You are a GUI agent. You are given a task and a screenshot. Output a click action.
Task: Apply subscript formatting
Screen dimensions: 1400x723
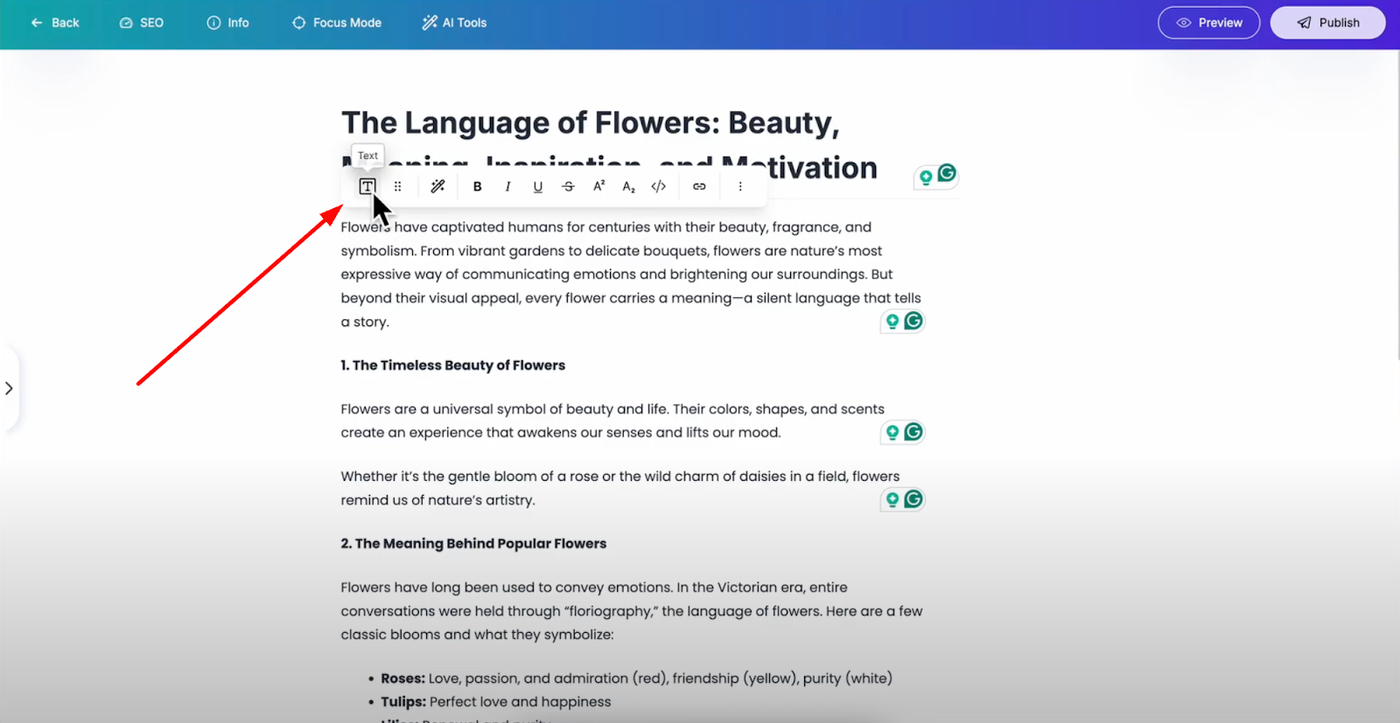click(x=629, y=187)
